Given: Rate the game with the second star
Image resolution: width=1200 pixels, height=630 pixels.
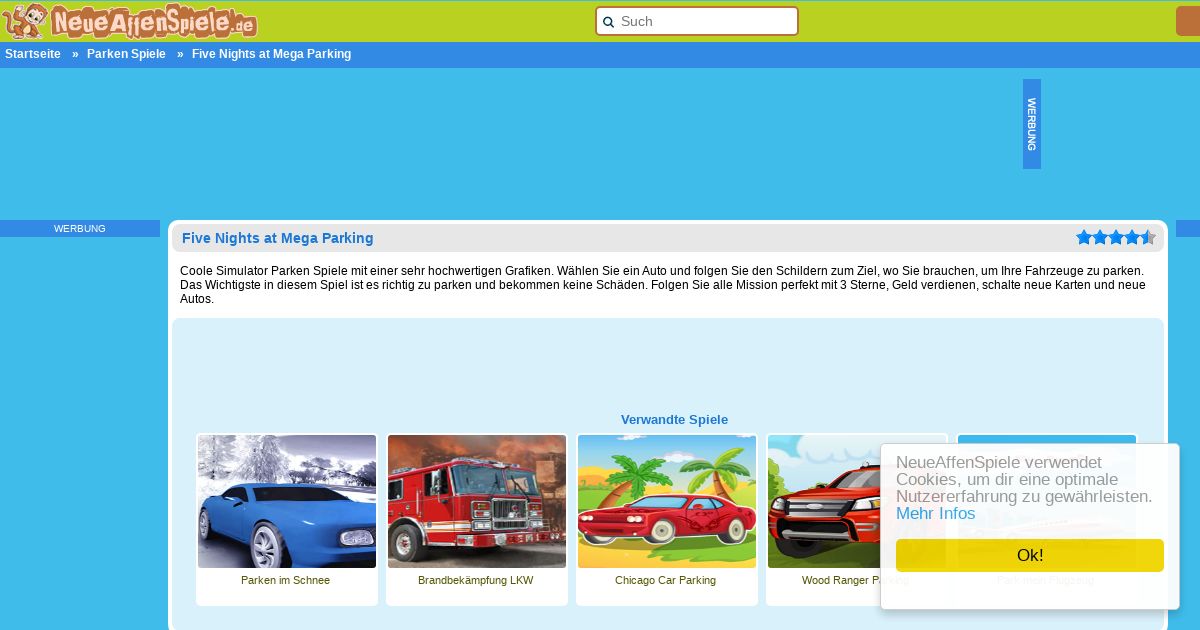Looking at the screenshot, I should (1100, 237).
